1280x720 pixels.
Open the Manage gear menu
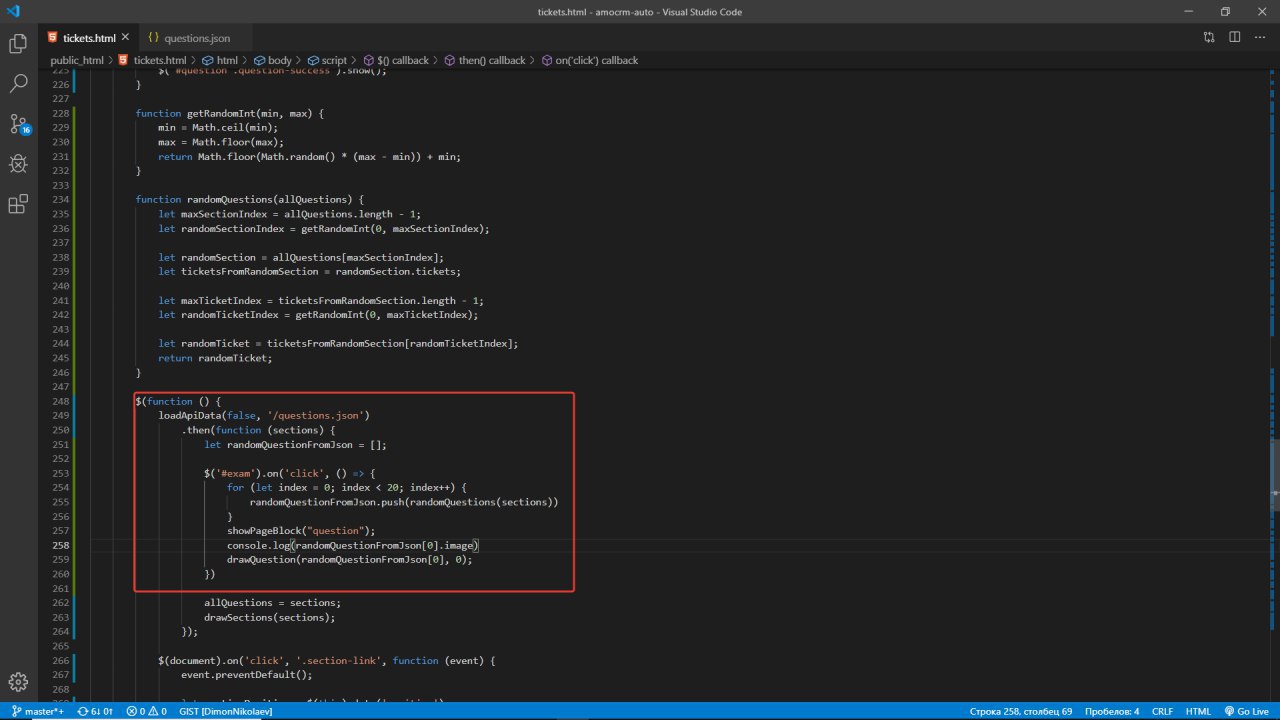(x=18, y=682)
